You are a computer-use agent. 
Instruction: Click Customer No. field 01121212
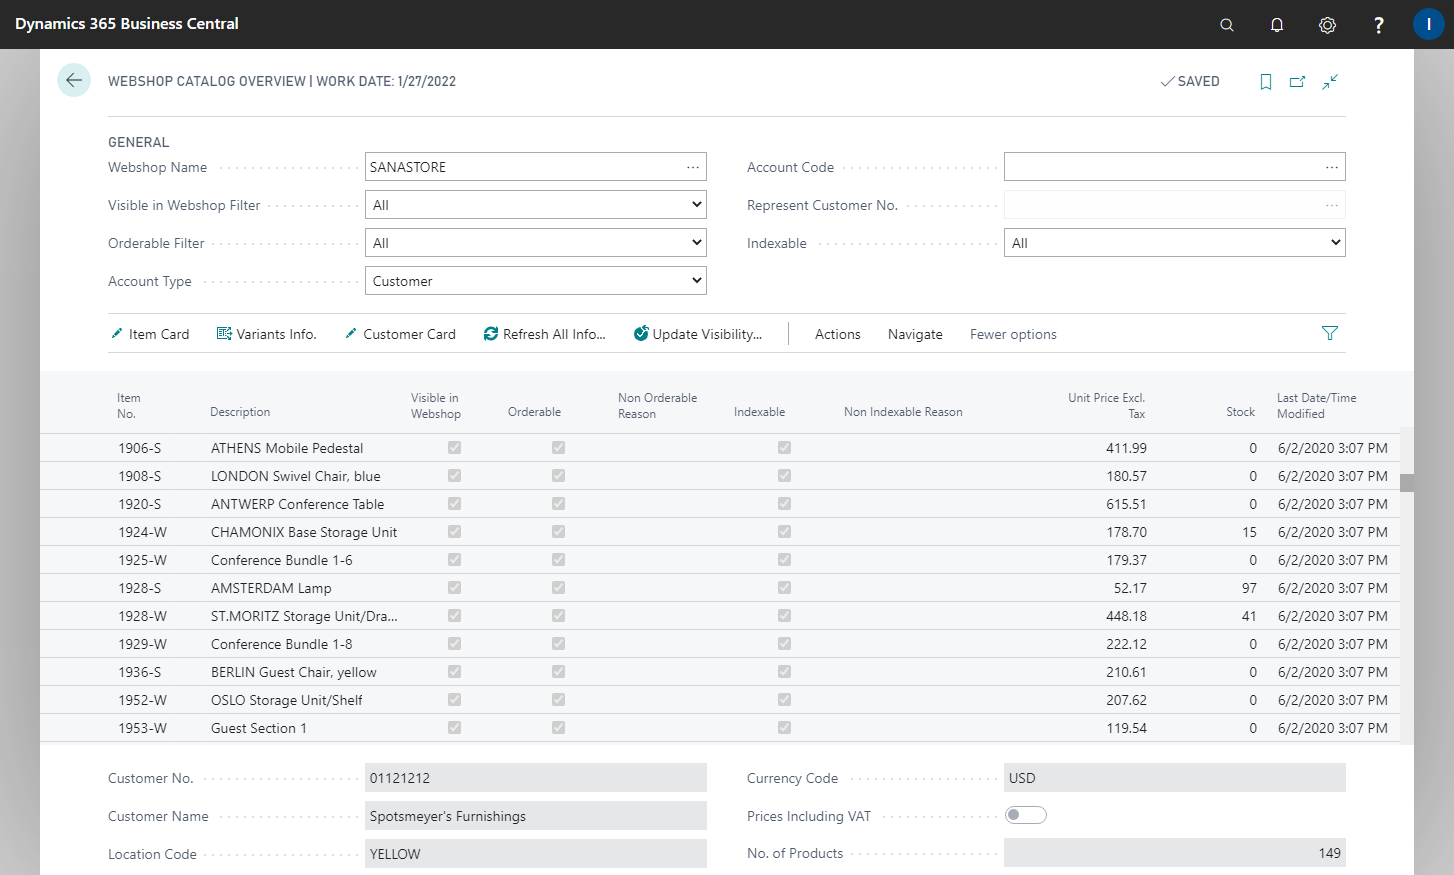(536, 778)
